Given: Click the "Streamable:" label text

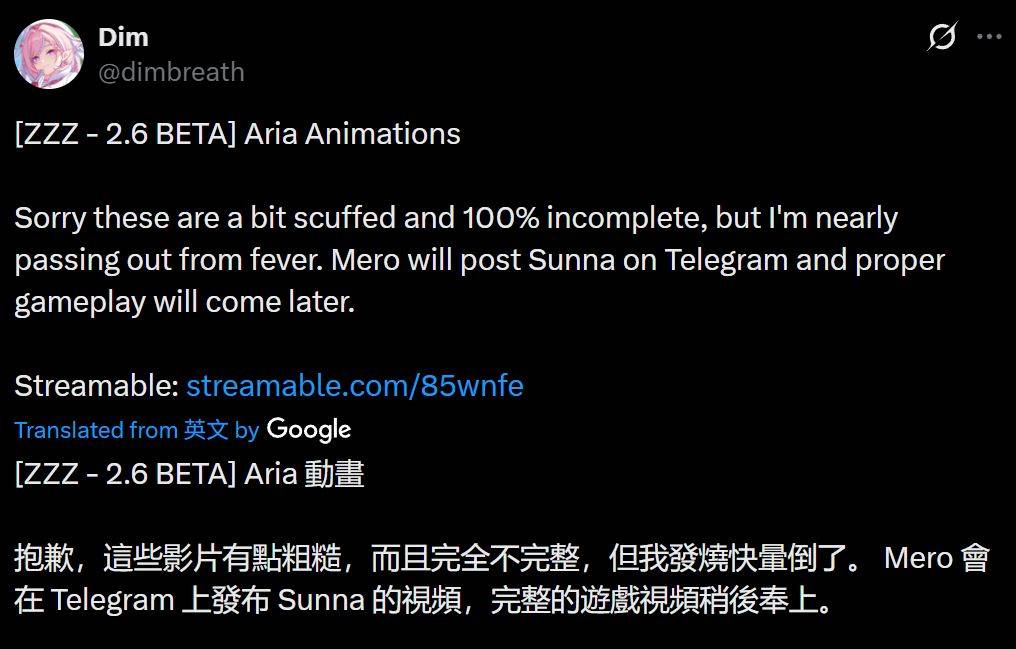Looking at the screenshot, I should 97,386.
